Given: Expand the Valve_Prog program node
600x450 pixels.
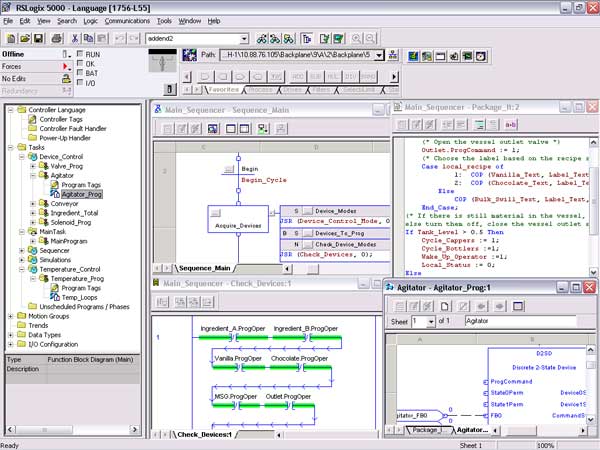Looking at the screenshot, I should point(33,166).
